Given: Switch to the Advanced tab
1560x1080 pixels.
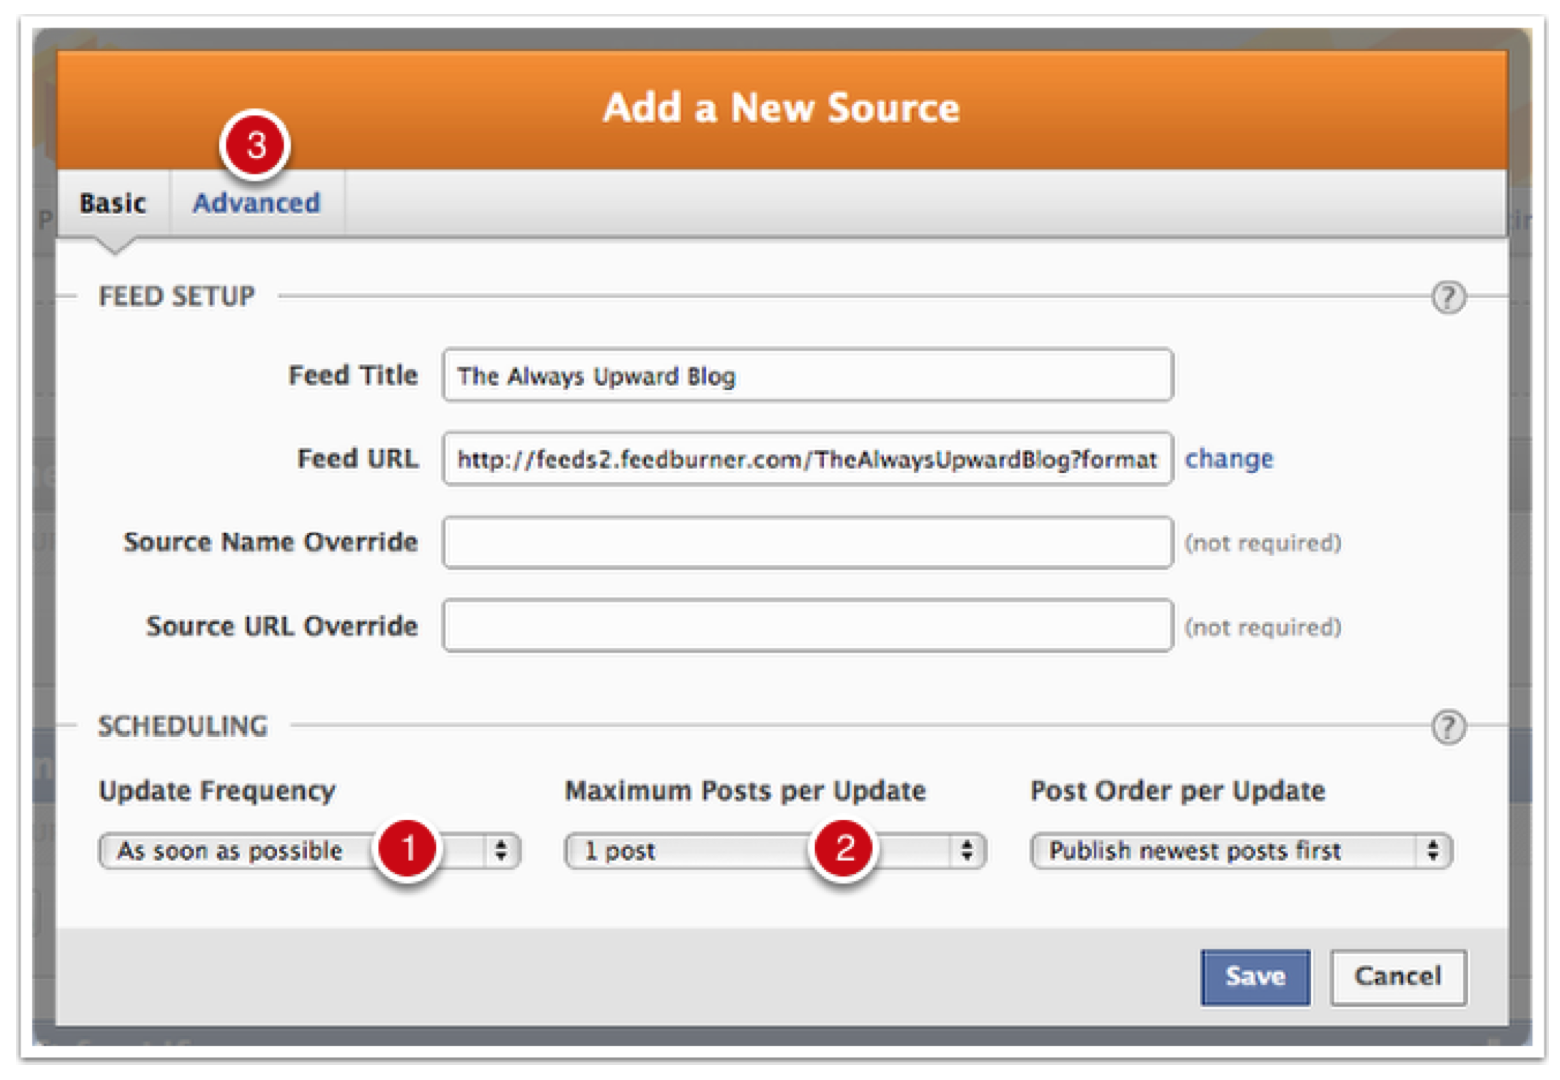Looking at the screenshot, I should pos(256,203).
